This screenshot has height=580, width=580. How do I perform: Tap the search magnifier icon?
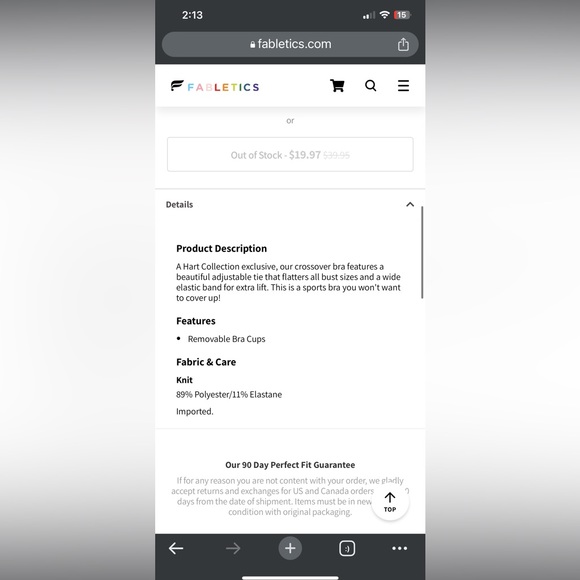370,85
